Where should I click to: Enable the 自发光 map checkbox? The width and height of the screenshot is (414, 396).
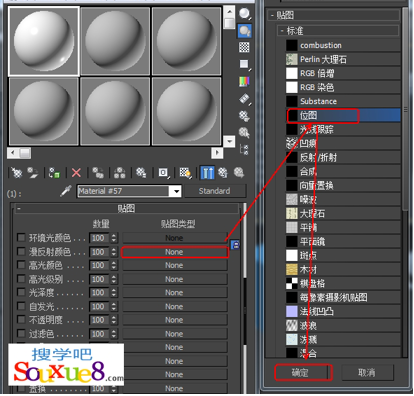(21, 306)
